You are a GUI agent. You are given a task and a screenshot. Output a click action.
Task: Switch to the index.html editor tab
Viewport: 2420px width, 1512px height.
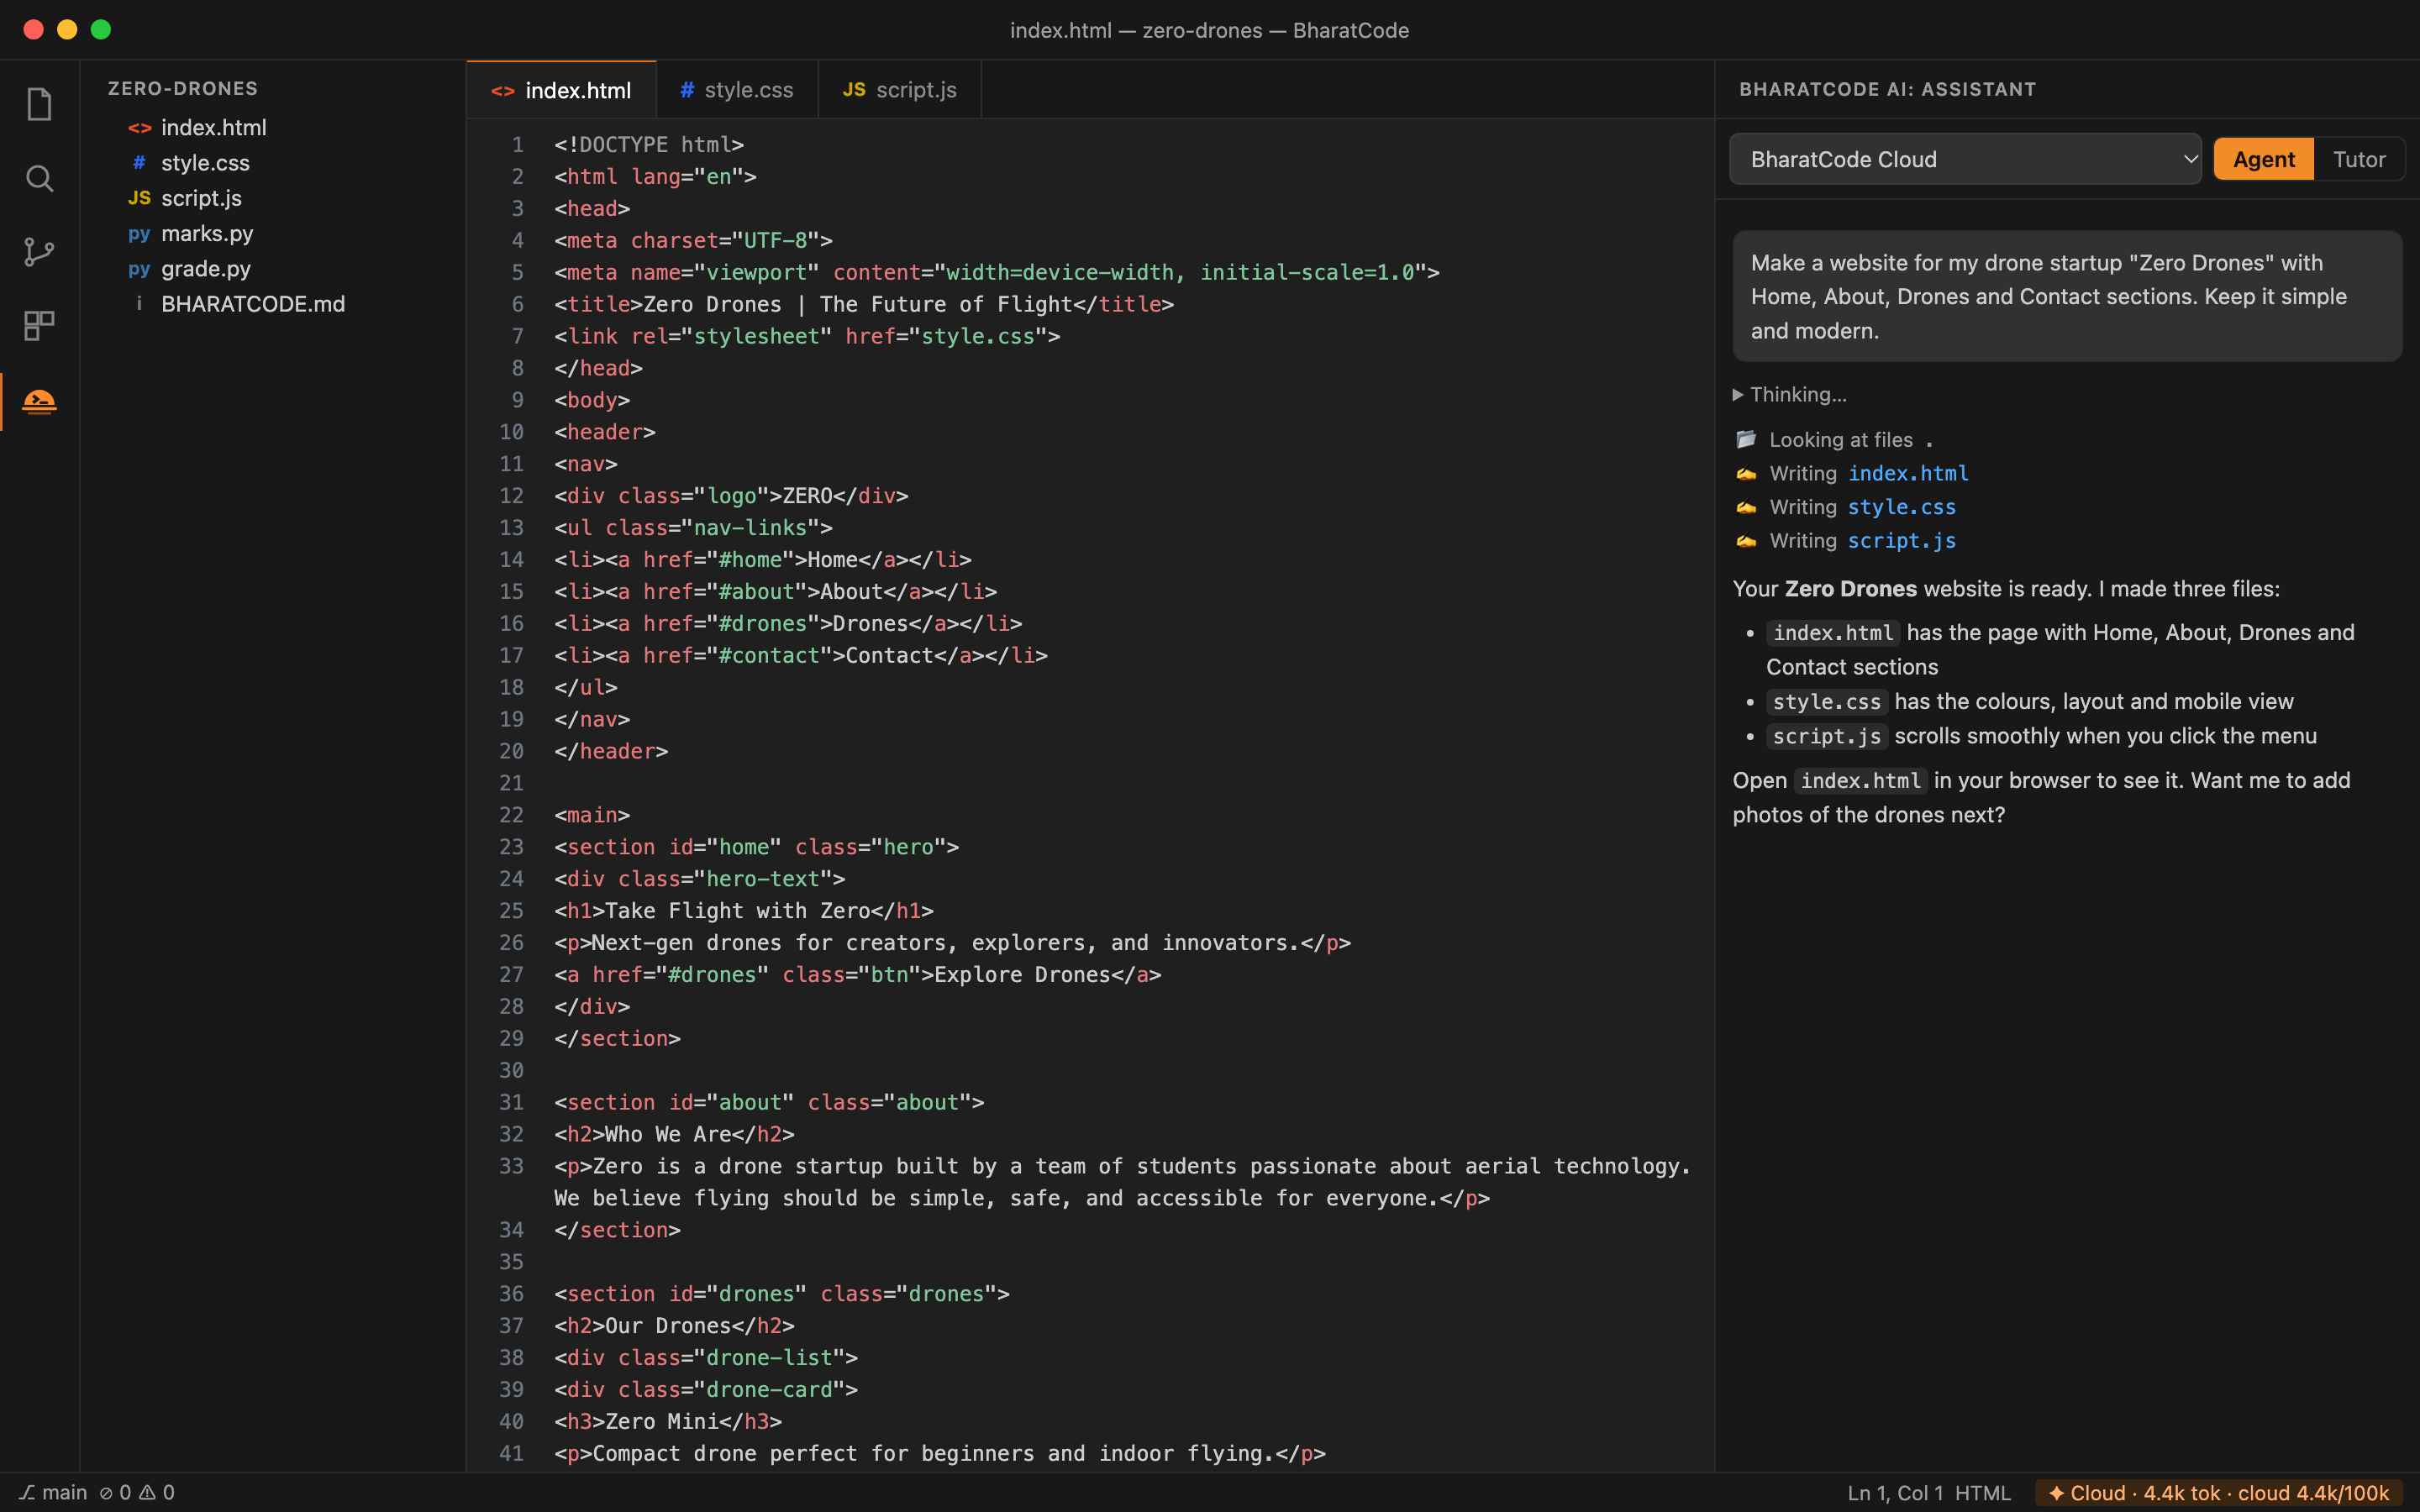(x=561, y=90)
